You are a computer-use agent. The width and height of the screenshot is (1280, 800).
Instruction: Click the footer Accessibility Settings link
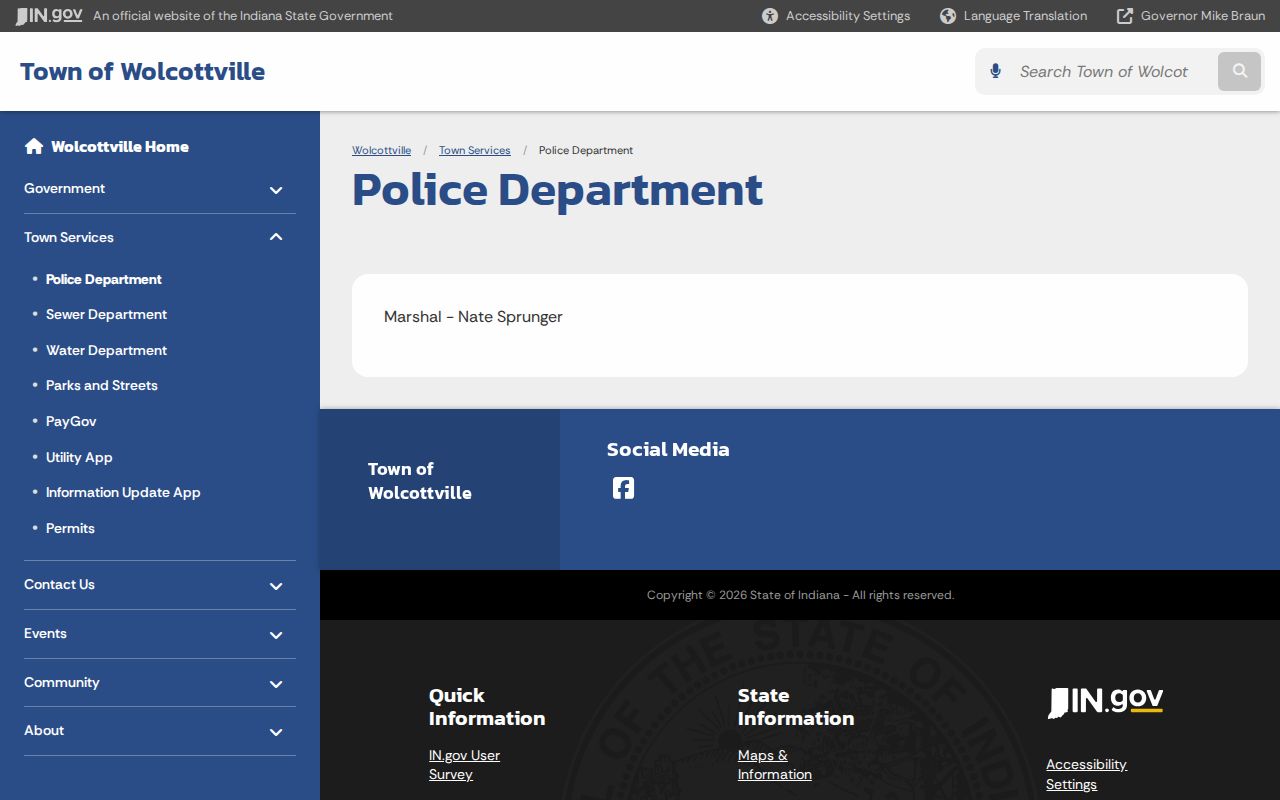1086,774
